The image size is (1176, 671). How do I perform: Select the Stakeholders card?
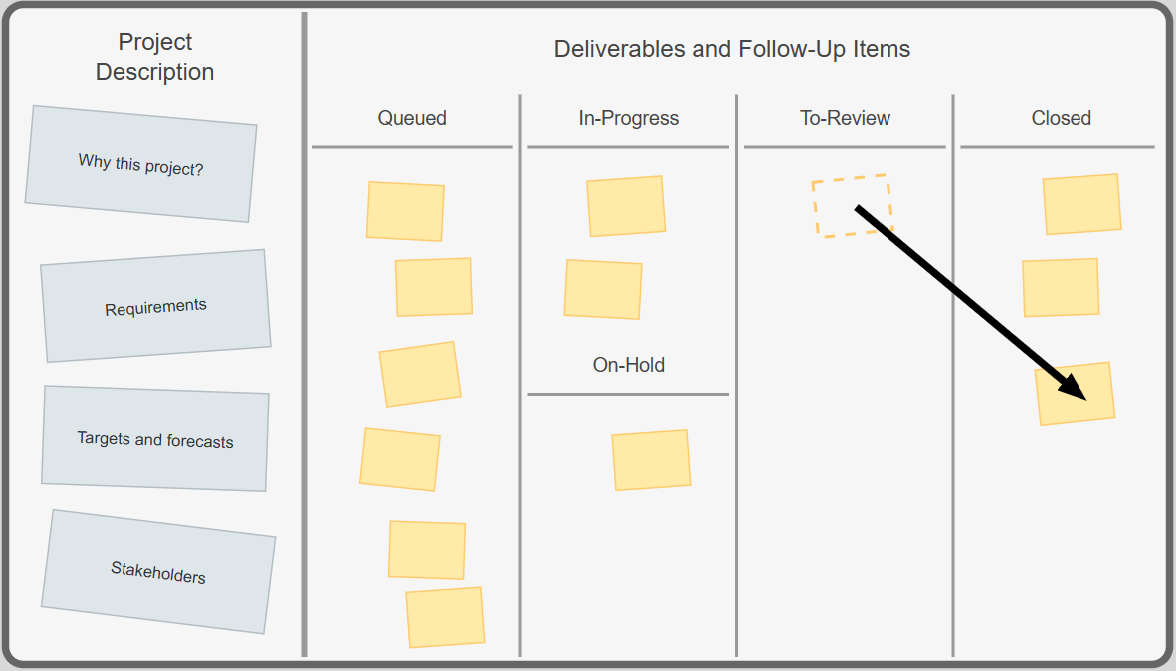coord(158,572)
